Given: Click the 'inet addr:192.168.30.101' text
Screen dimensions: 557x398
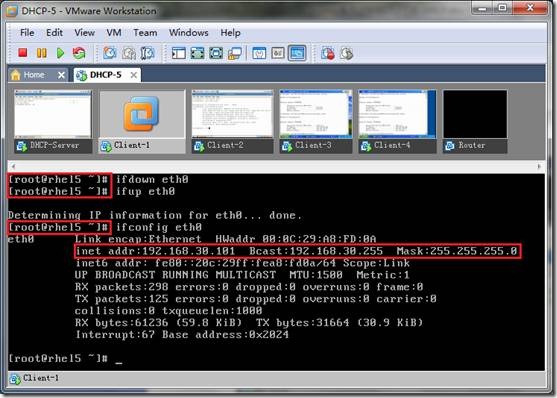Looking at the screenshot, I should (155, 251).
